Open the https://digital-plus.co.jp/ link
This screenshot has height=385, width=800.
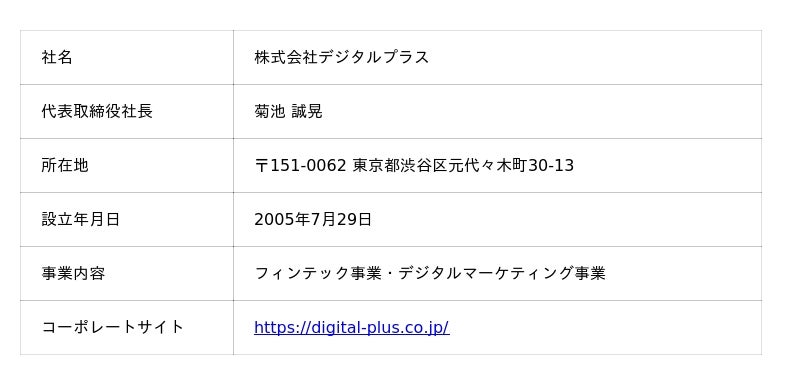(352, 327)
